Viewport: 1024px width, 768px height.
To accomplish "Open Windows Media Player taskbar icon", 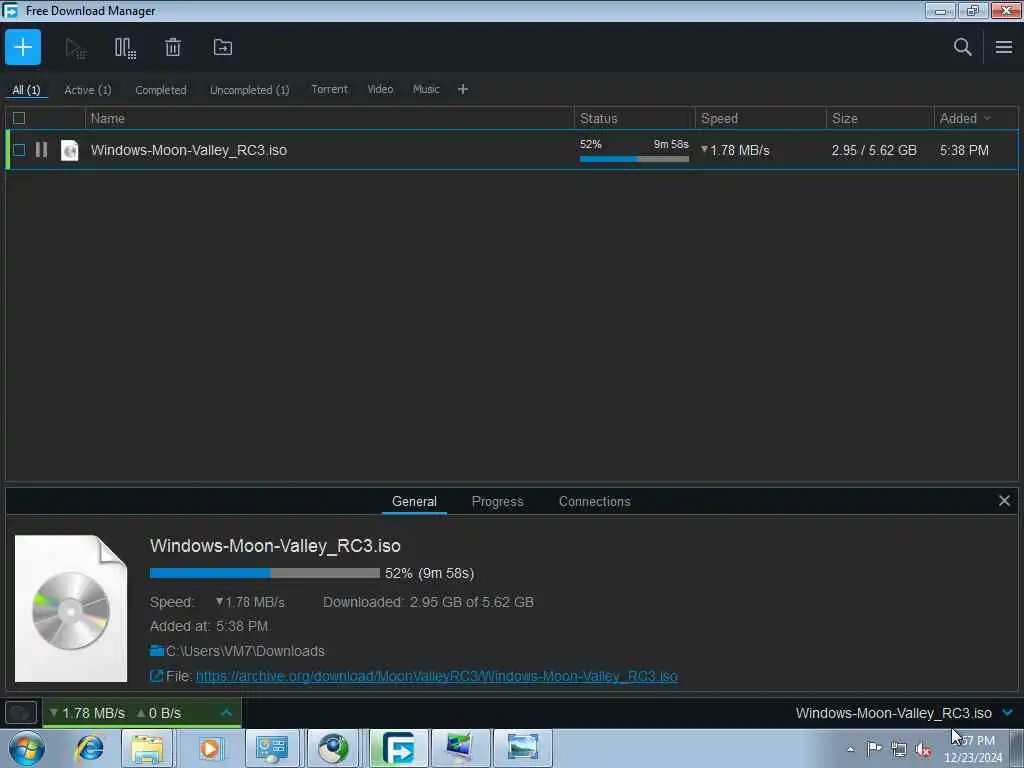I will pos(210,748).
